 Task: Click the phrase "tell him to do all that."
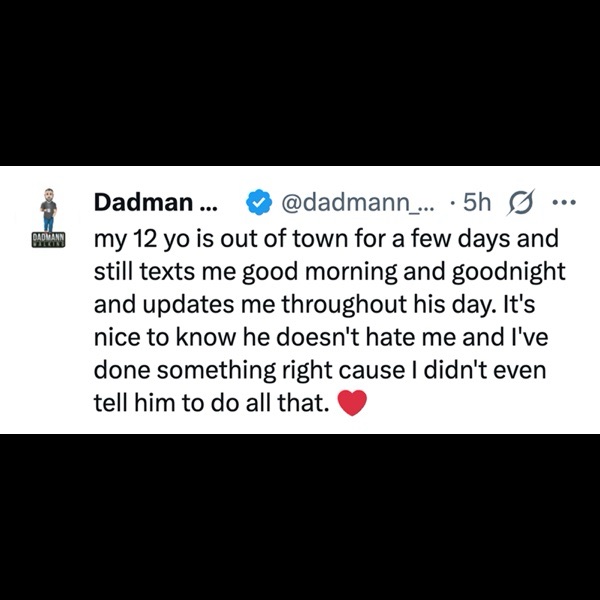(x=212, y=403)
